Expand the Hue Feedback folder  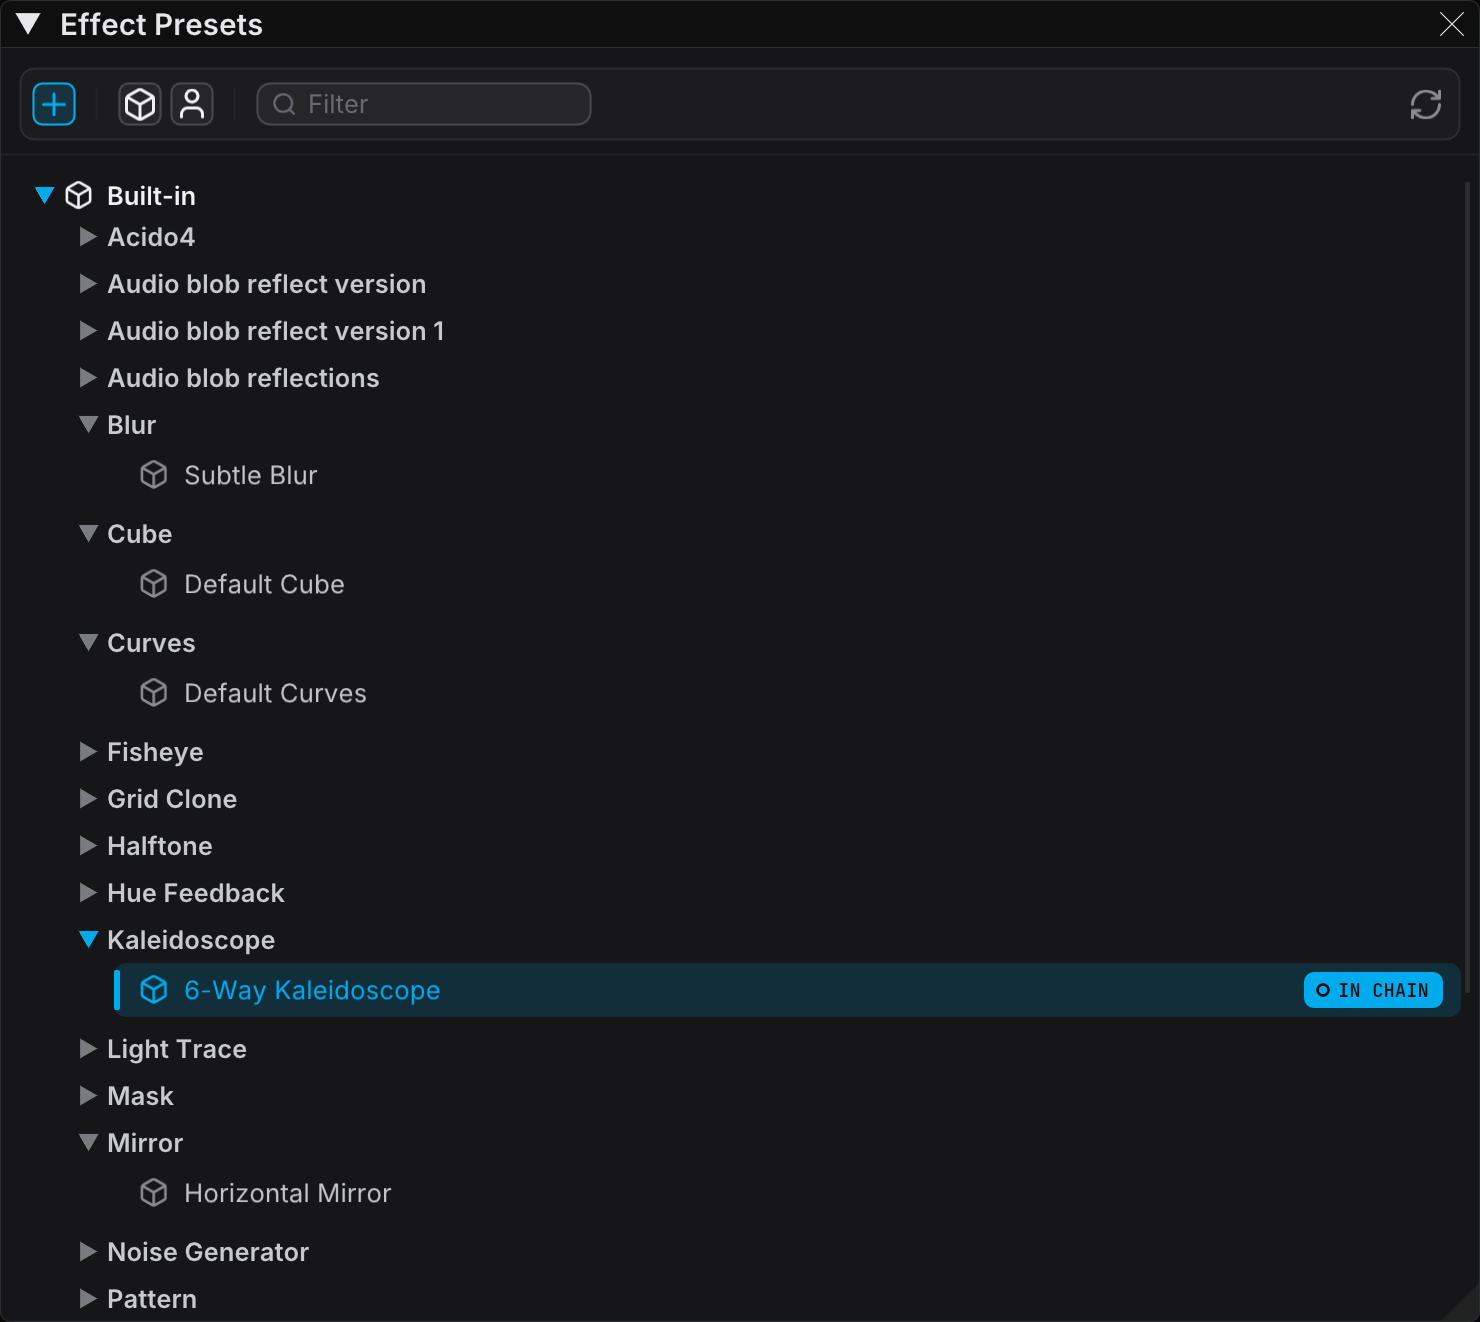[88, 893]
